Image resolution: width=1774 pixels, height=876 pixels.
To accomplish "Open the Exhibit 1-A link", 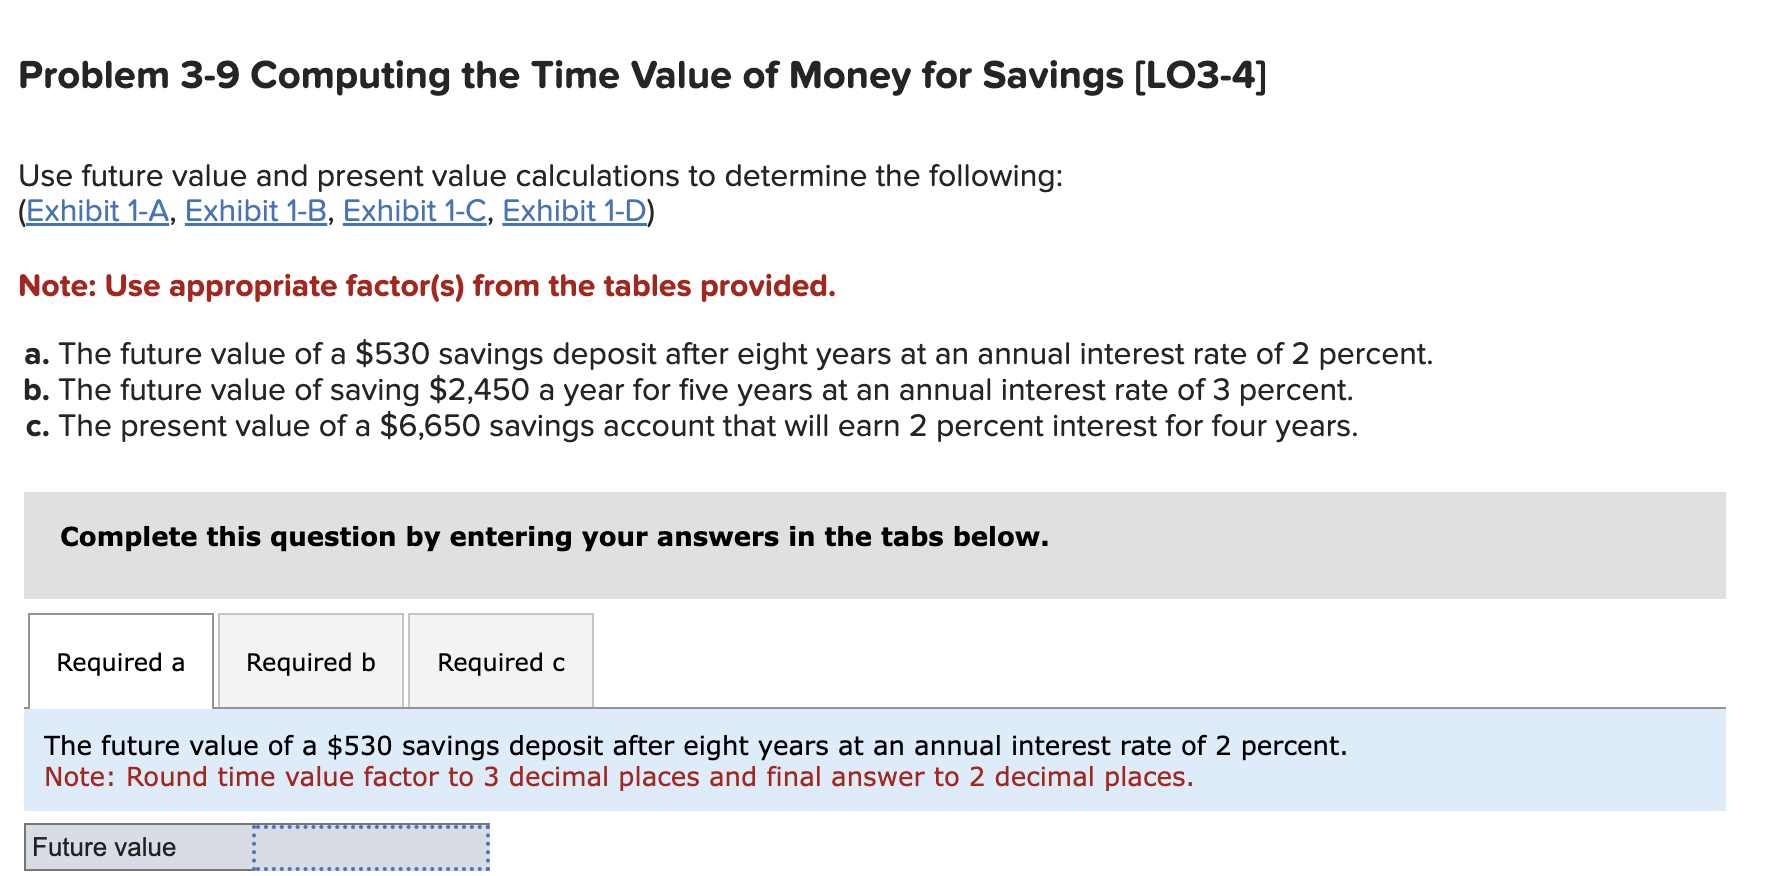I will pyautogui.click(x=95, y=211).
